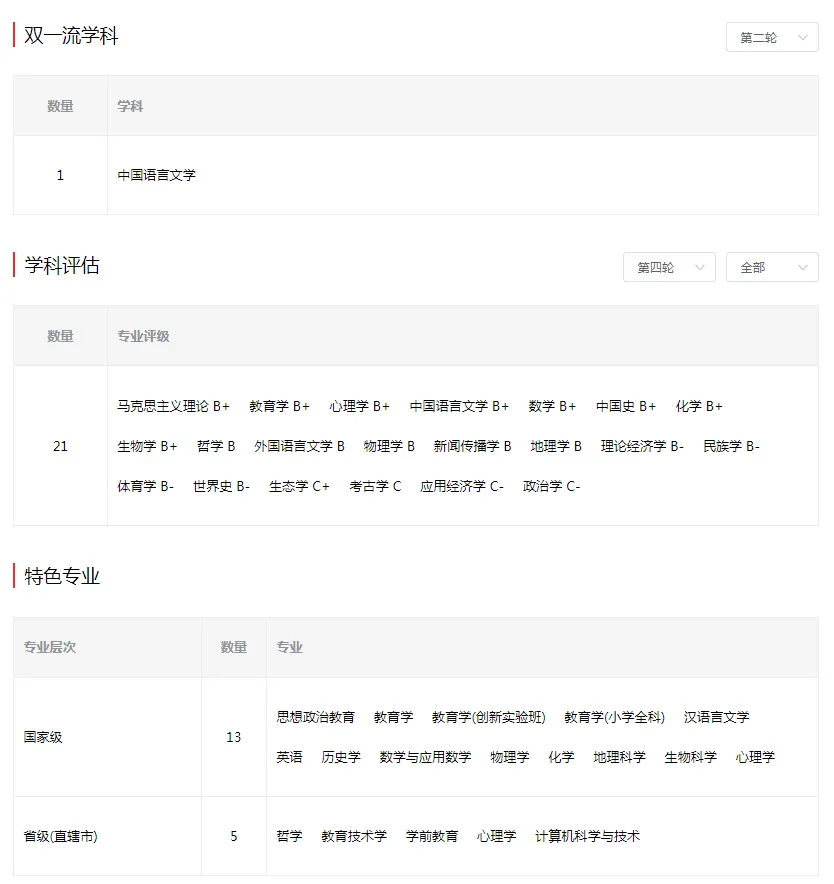The width and height of the screenshot is (834, 884).
Task: Select 心理学 B+ entry
Action: (x=359, y=406)
